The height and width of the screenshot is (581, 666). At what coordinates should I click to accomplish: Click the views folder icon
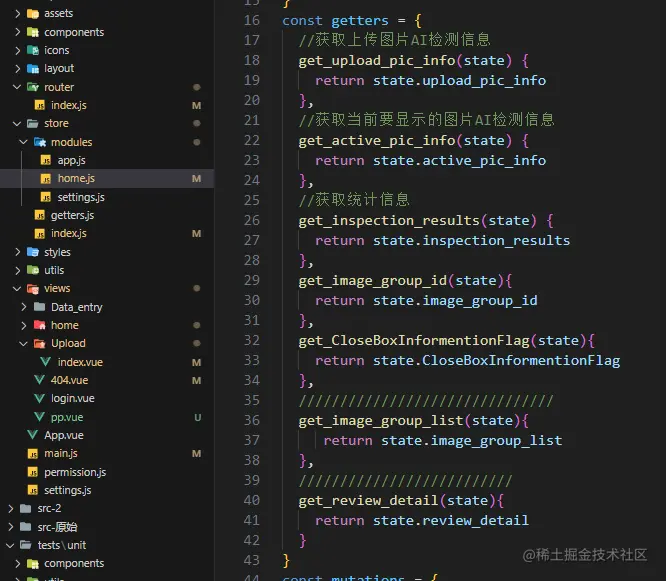[33, 288]
